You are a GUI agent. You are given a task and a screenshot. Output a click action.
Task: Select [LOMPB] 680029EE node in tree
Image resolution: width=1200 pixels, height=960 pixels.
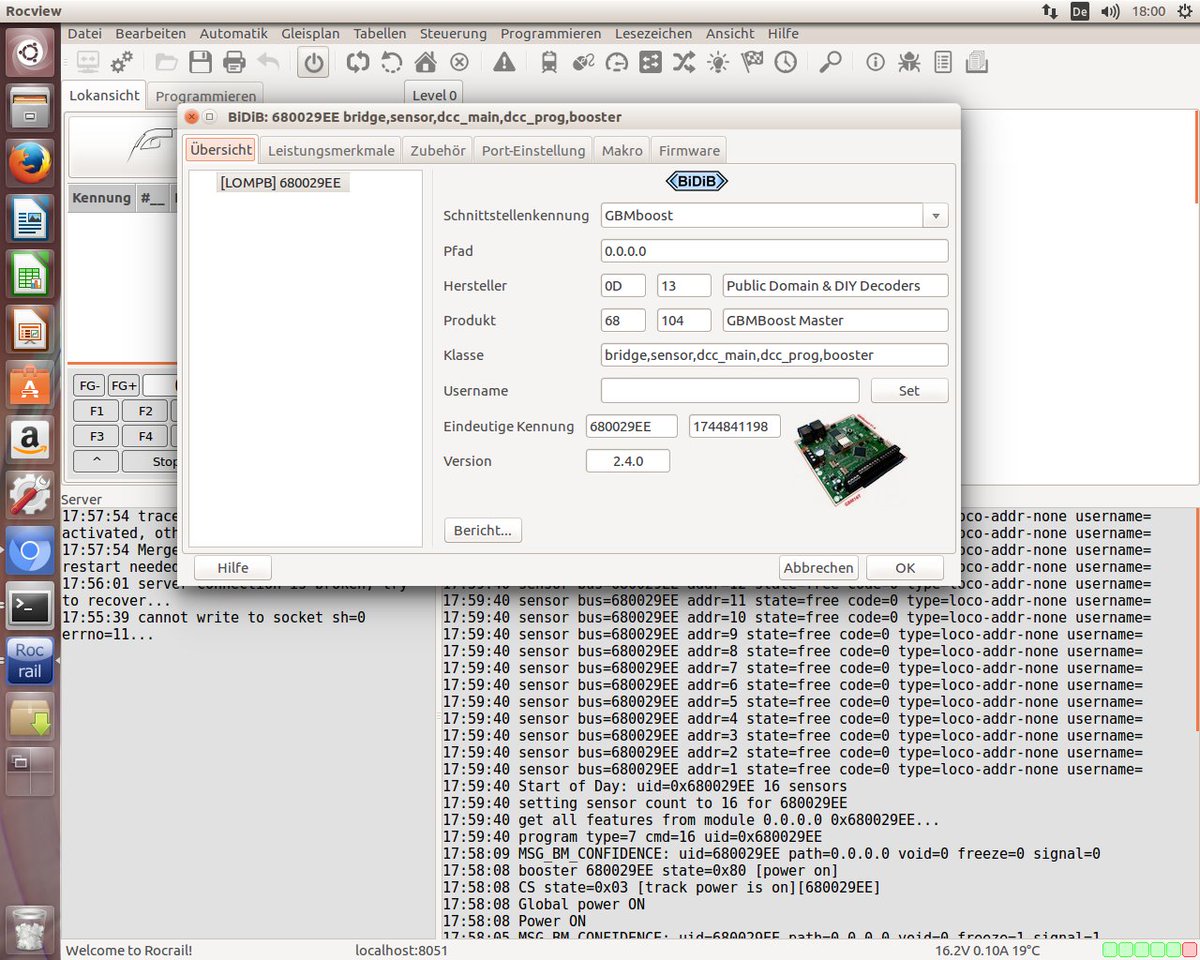(280, 183)
